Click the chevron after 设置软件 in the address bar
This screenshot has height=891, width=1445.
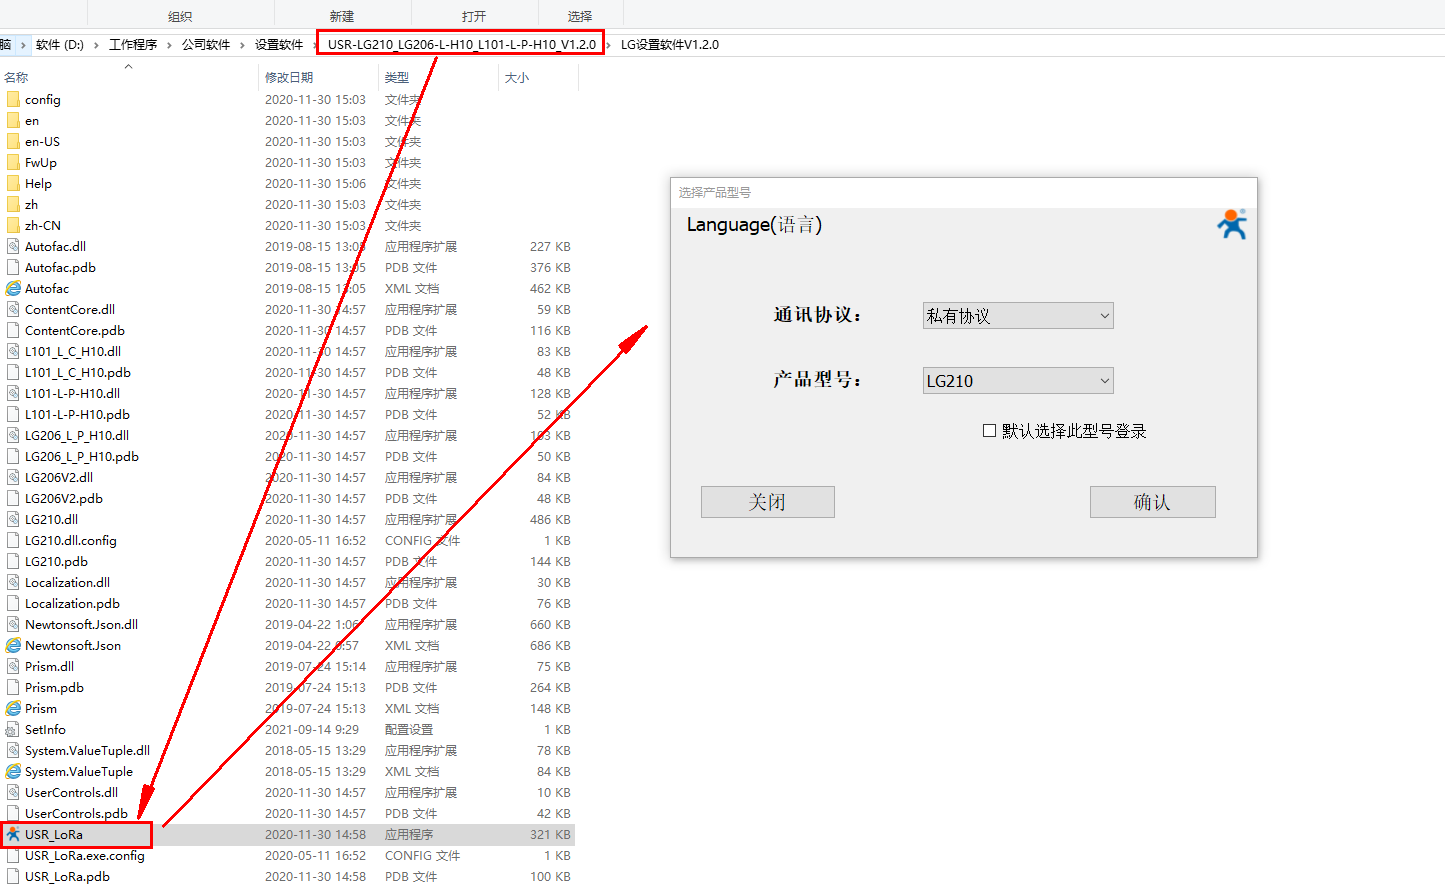(311, 45)
